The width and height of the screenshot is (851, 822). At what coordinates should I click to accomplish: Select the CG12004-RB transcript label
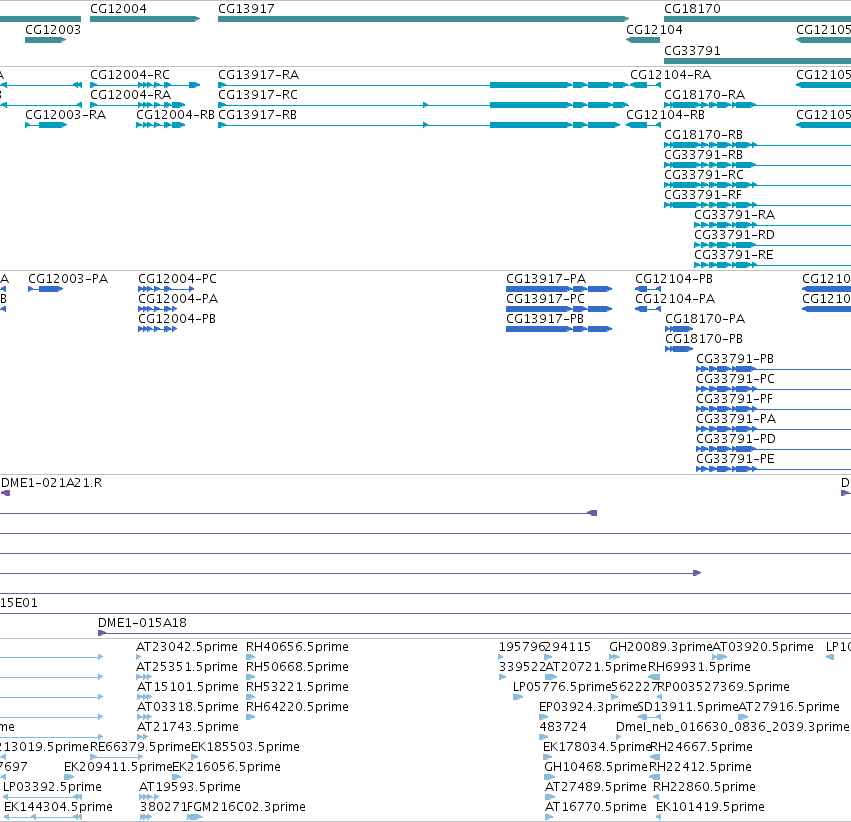click(x=175, y=114)
